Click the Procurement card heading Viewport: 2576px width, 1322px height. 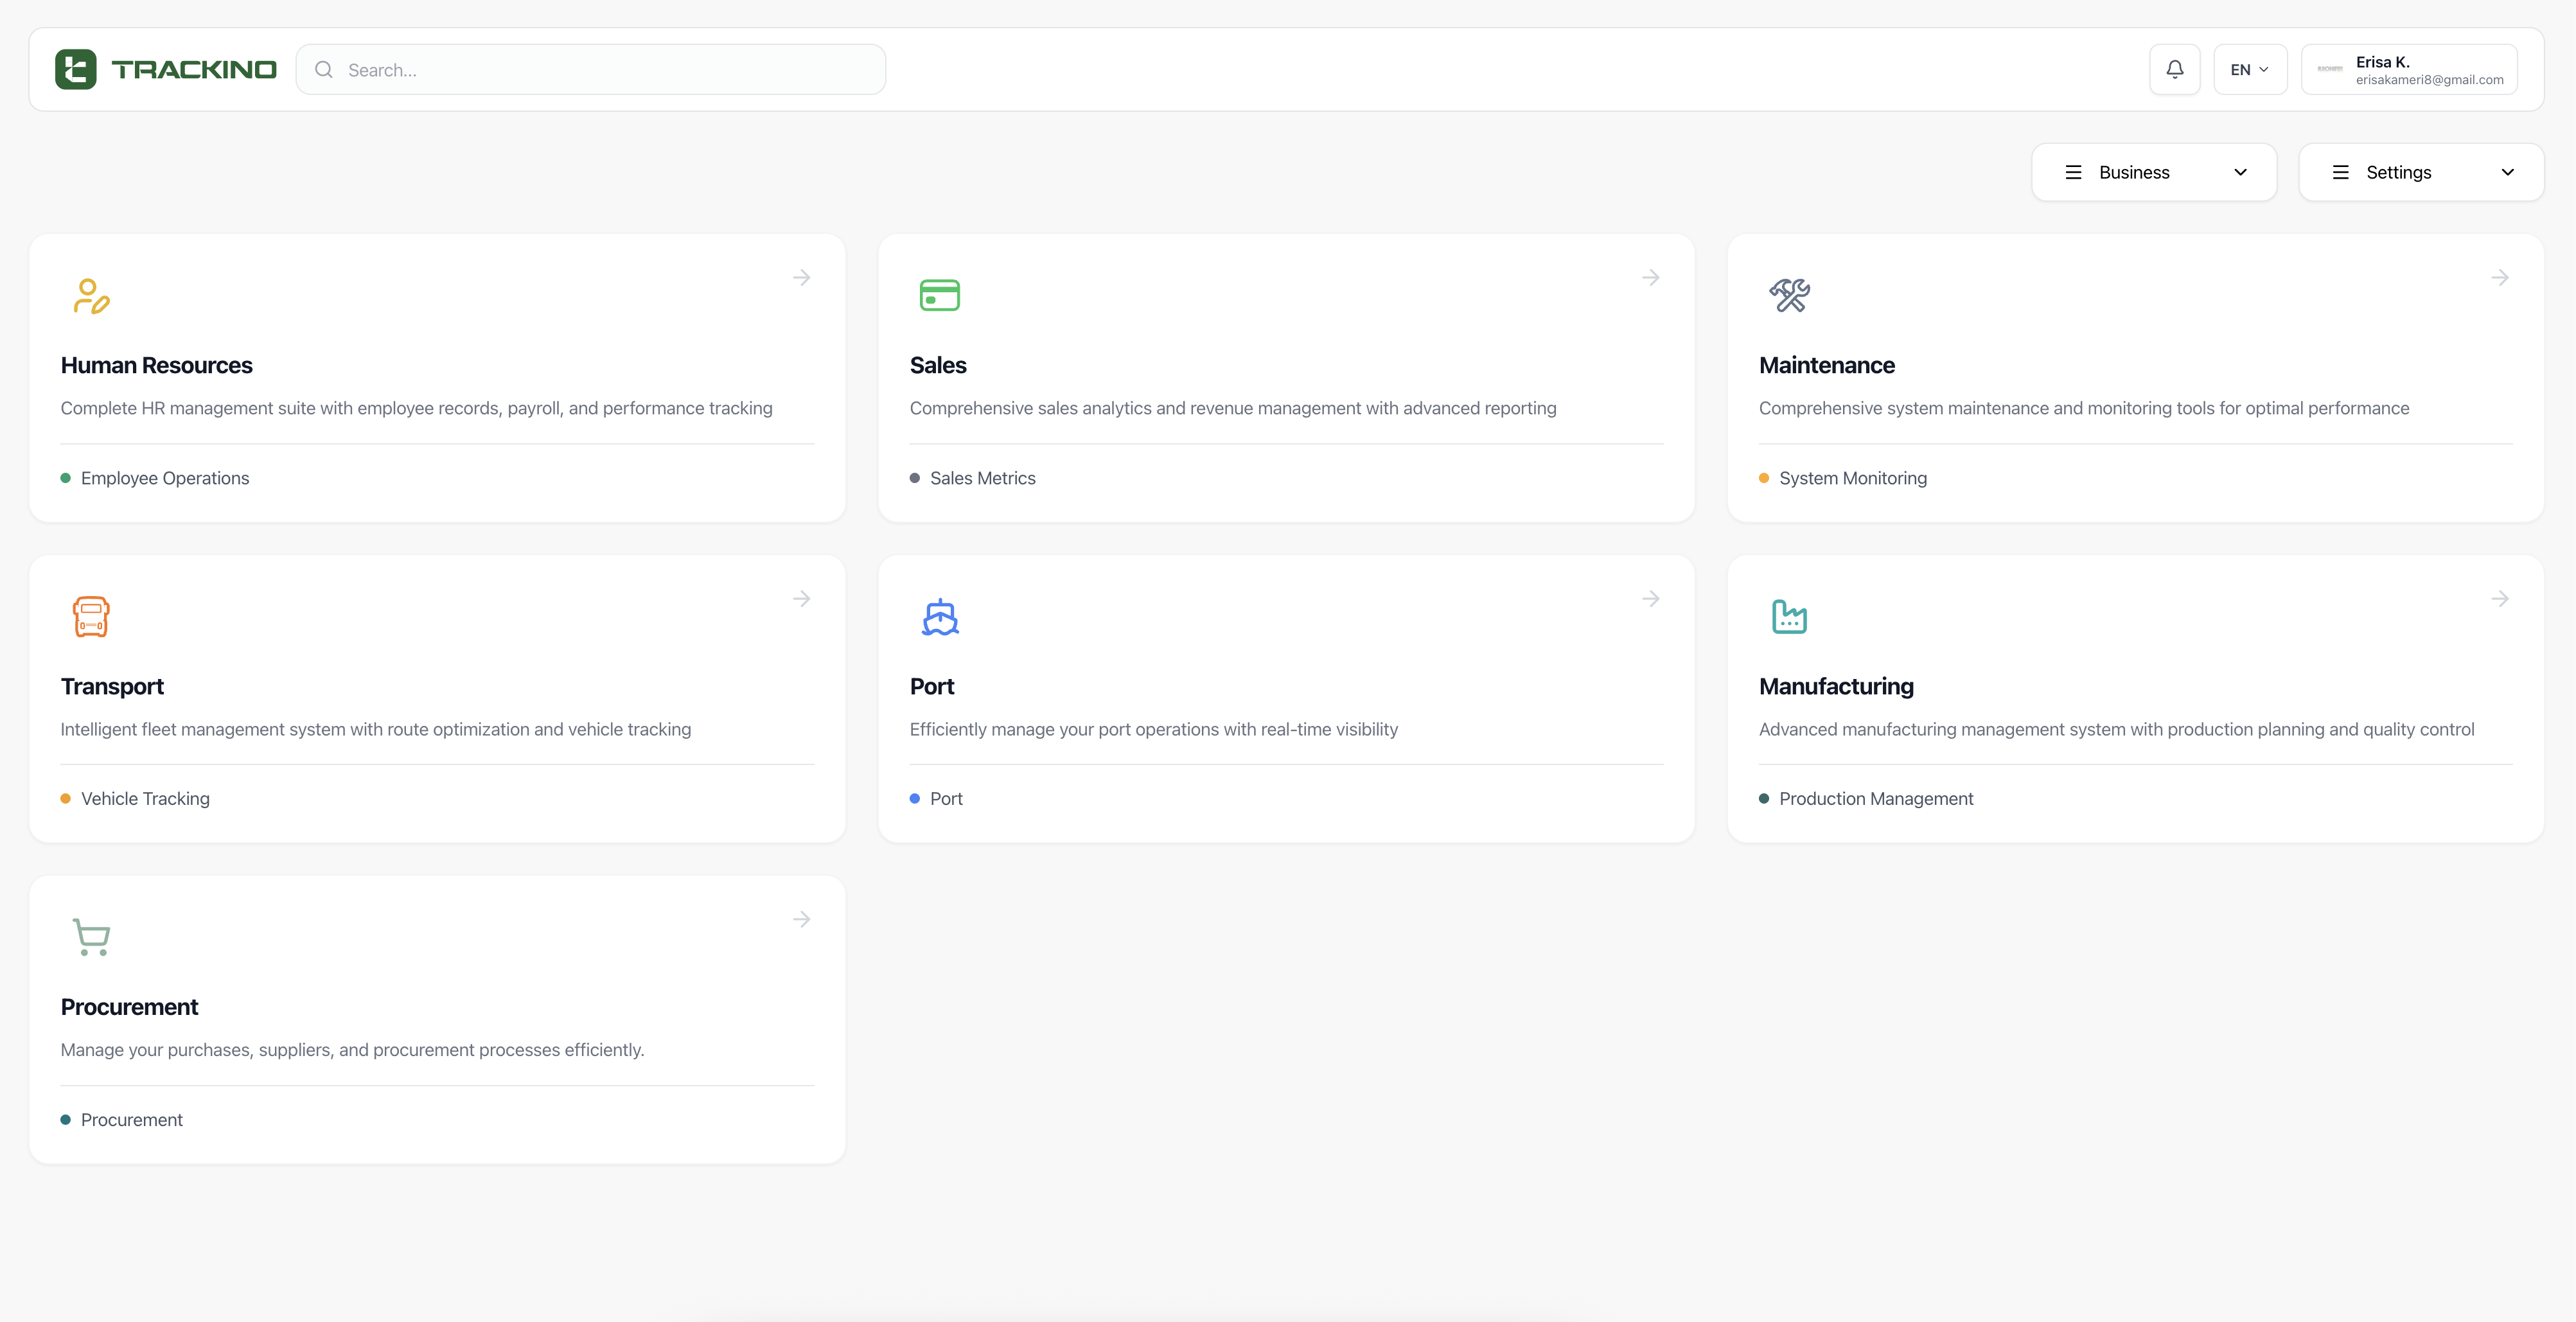(x=129, y=1007)
